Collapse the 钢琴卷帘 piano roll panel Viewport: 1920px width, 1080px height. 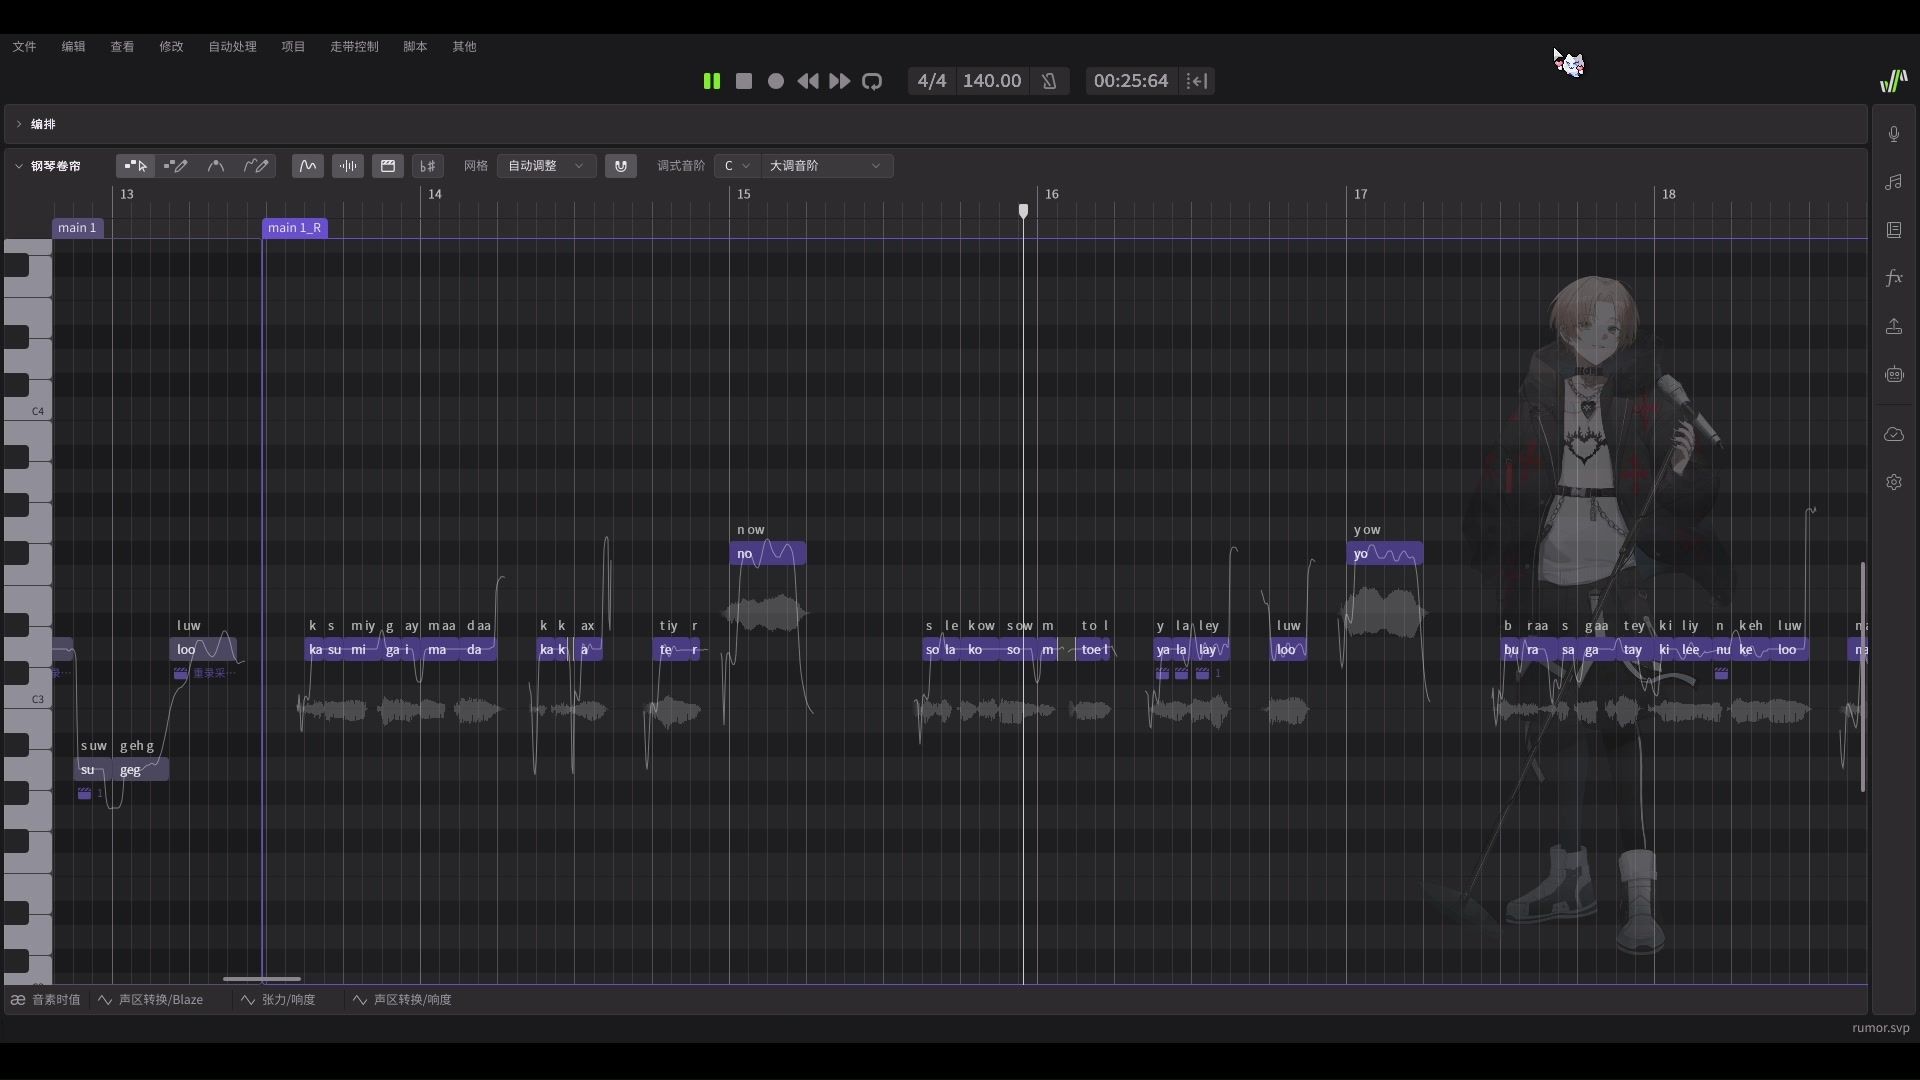pos(19,166)
